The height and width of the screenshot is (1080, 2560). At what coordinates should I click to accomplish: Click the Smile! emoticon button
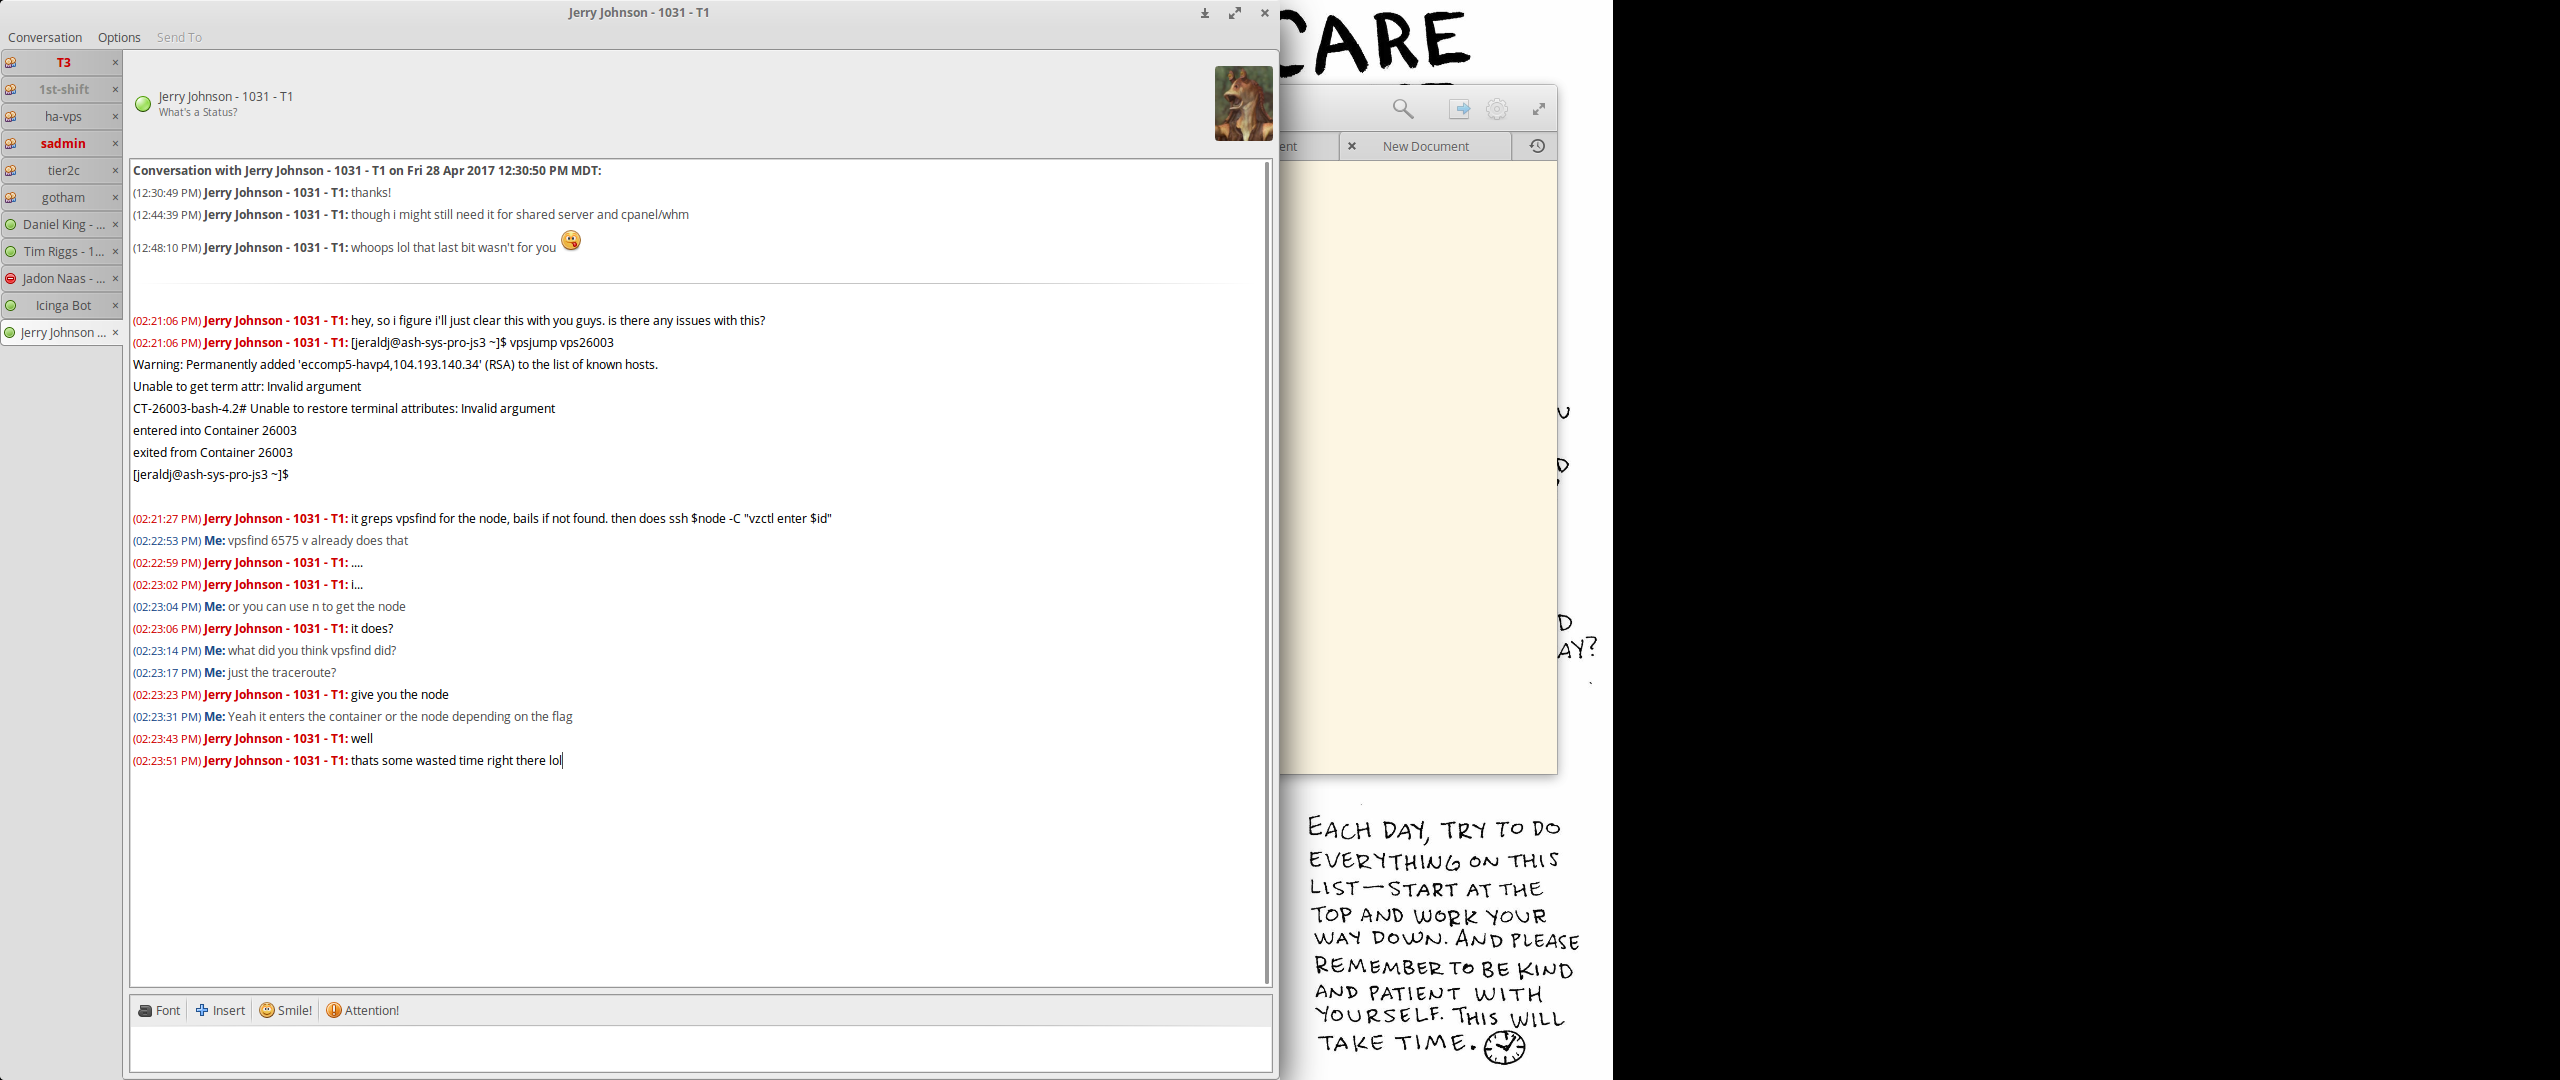pyautogui.click(x=285, y=1010)
